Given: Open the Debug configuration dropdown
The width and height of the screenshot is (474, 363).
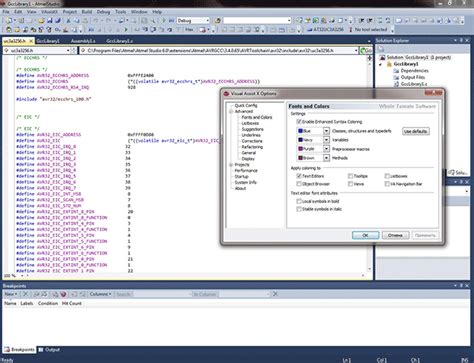Looking at the screenshot, I should click(x=193, y=21).
